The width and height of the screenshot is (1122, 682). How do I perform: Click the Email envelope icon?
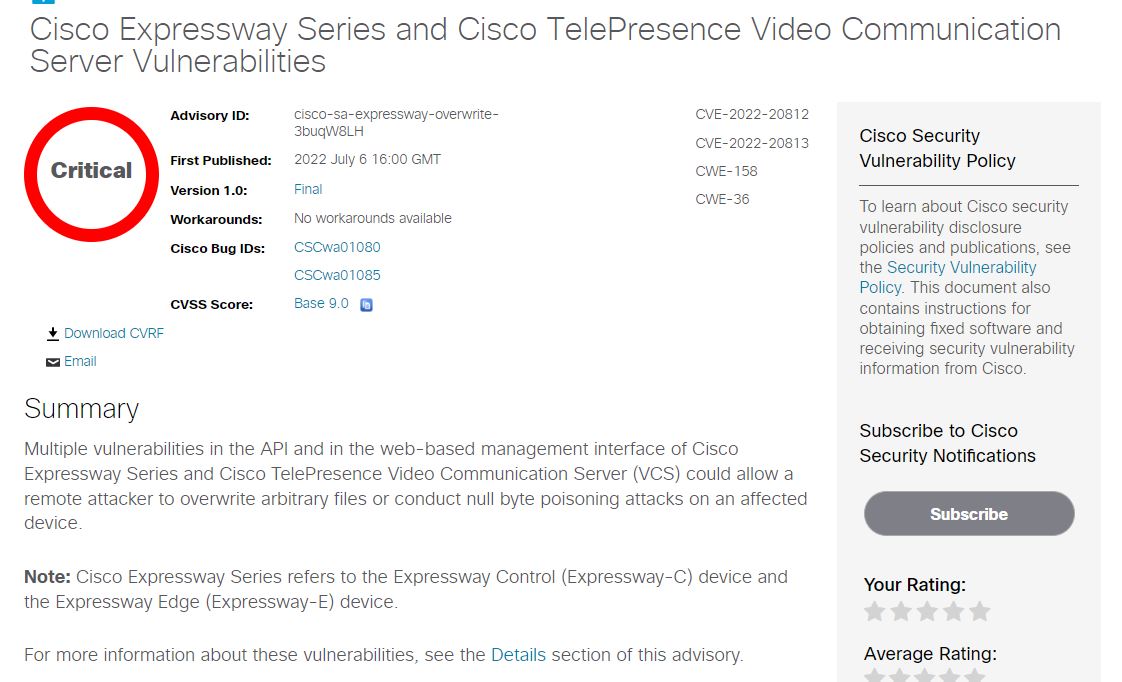[53, 362]
